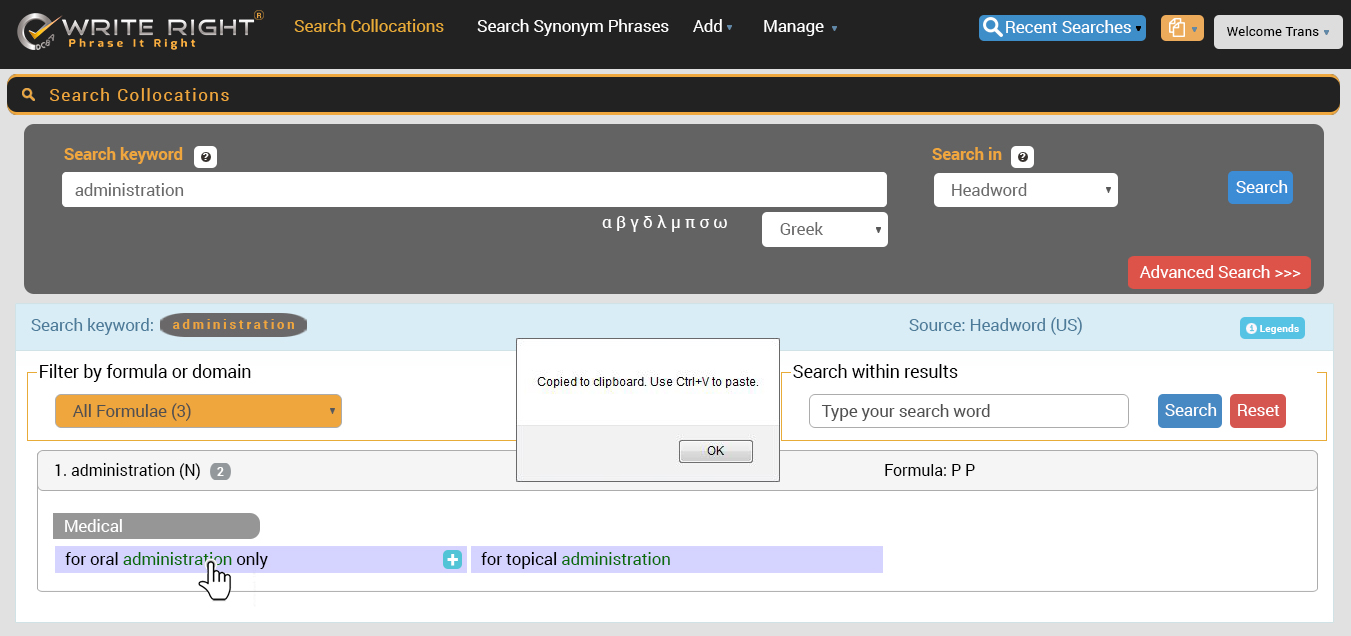1351x636 pixels.
Task: Click help icon beside Search in
Action: (x=1022, y=157)
